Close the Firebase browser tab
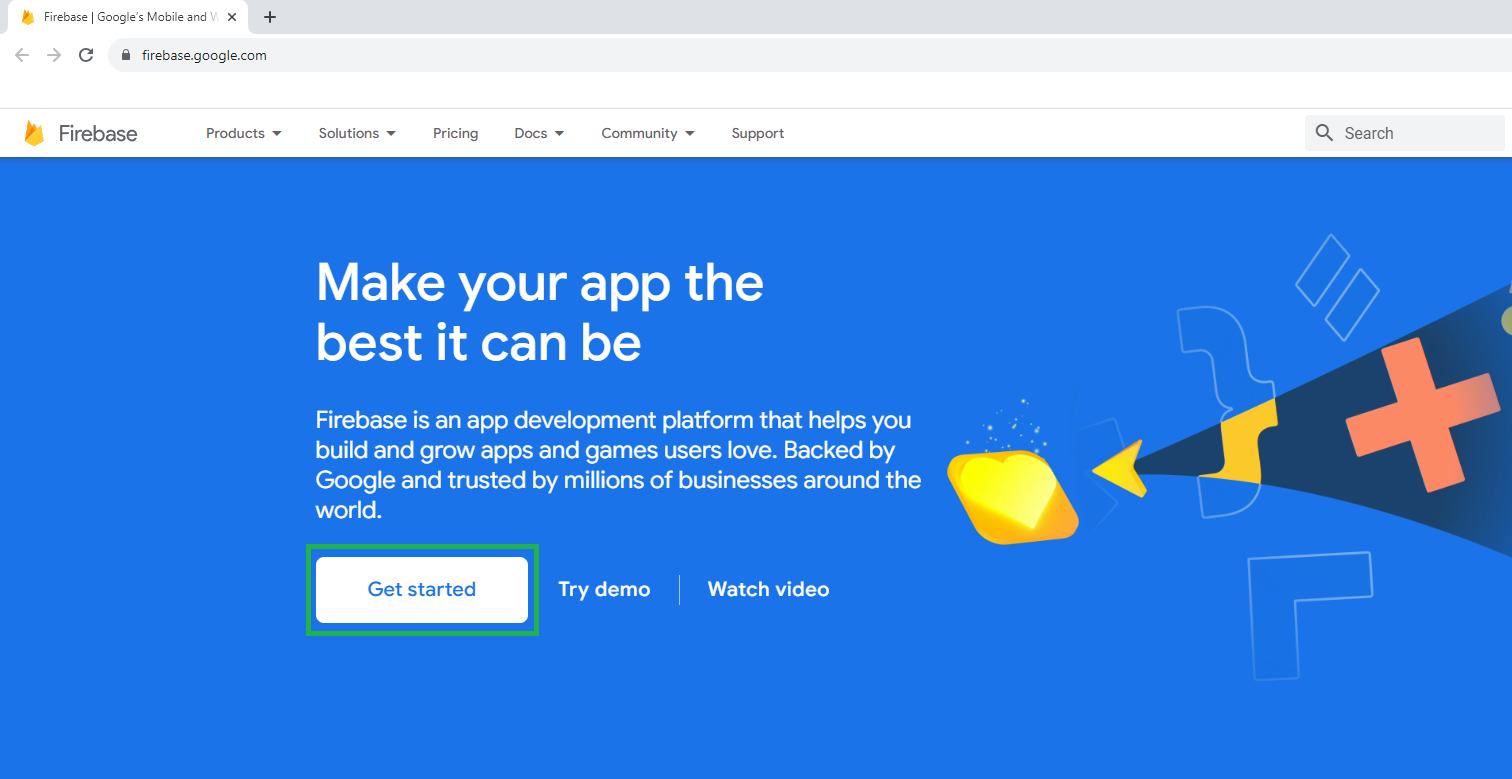1512x779 pixels. click(x=232, y=17)
